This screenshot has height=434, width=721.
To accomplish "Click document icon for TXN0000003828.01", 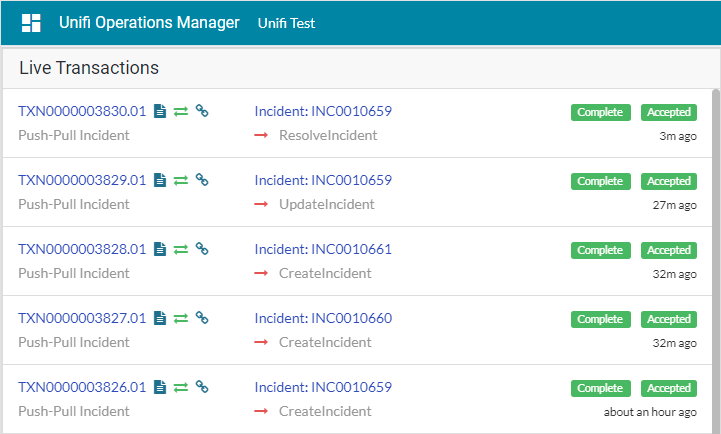I will 160,250.
